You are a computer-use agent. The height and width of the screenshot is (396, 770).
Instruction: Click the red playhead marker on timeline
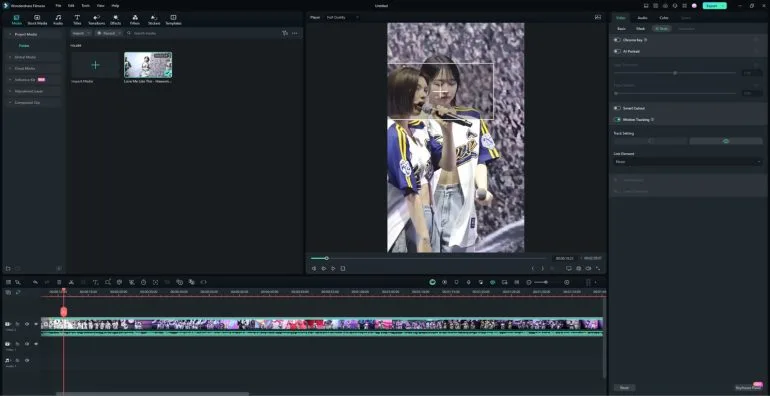click(63, 311)
